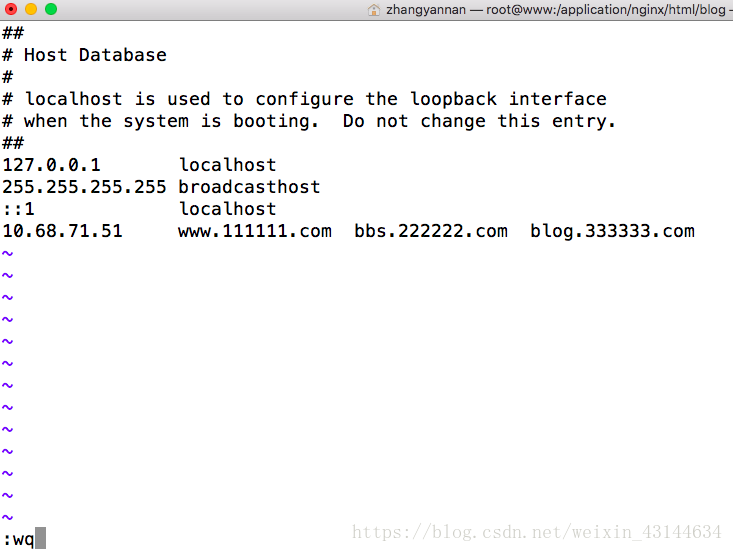Click the red close window button
Viewport: 733px width, 552px height.
pyautogui.click(x=11, y=9)
